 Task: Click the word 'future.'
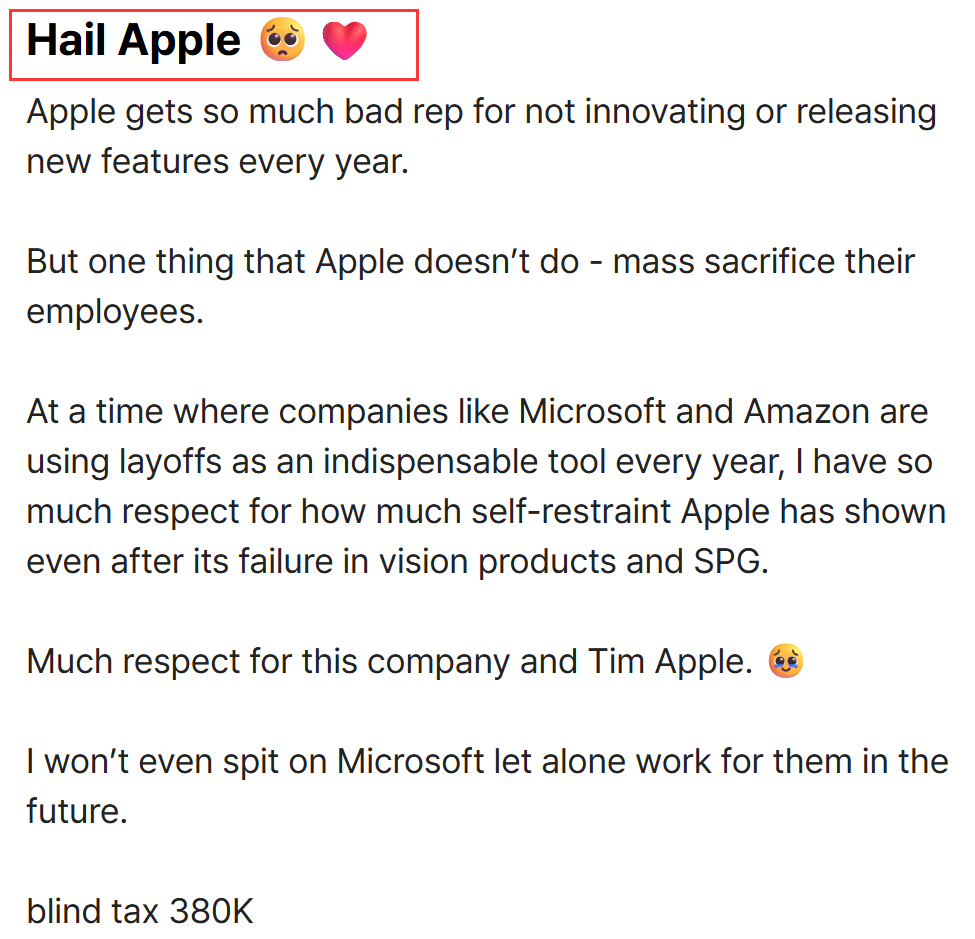pyautogui.click(x=77, y=812)
